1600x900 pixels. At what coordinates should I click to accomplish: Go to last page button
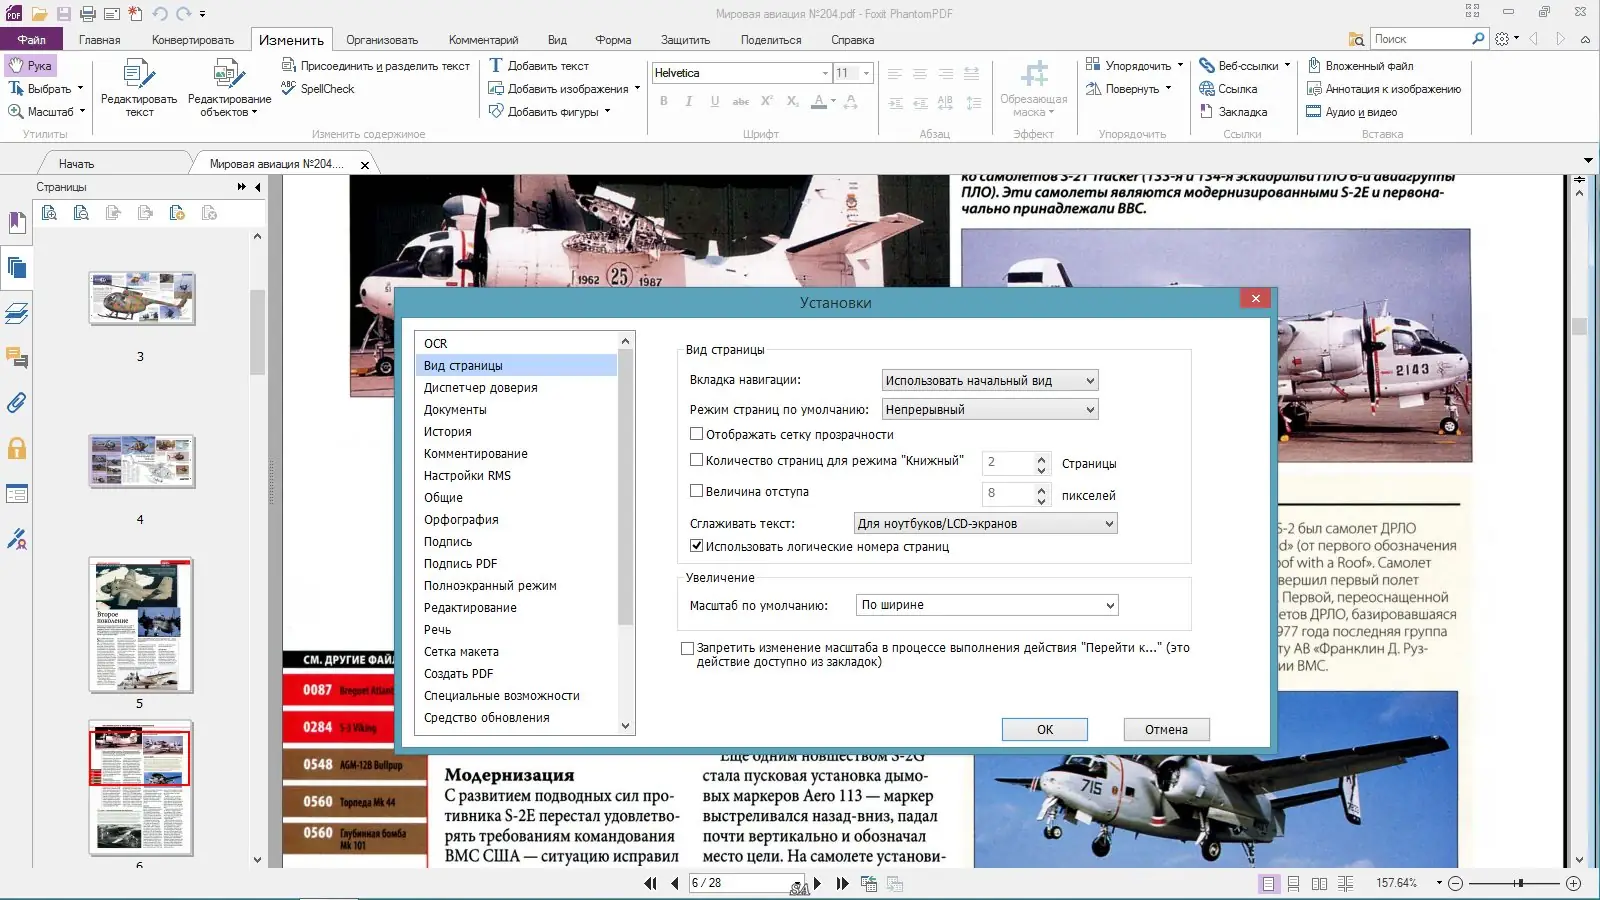[842, 884]
